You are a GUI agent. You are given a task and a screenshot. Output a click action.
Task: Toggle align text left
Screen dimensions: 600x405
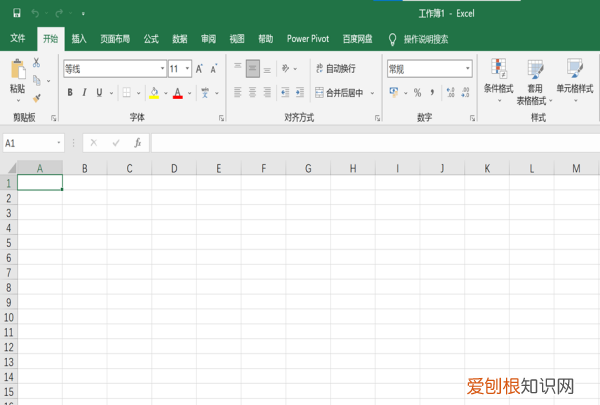click(238, 92)
